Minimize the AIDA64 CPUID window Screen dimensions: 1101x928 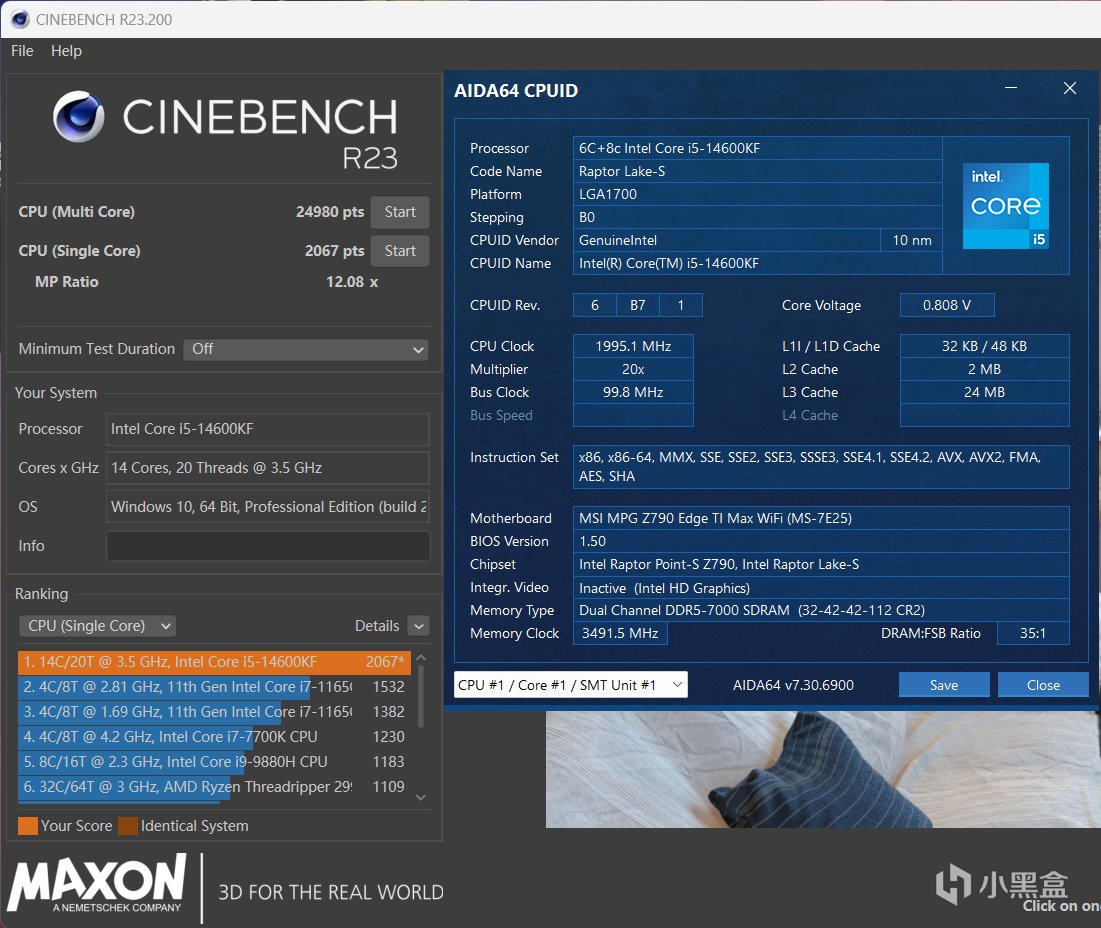[x=1010, y=88]
